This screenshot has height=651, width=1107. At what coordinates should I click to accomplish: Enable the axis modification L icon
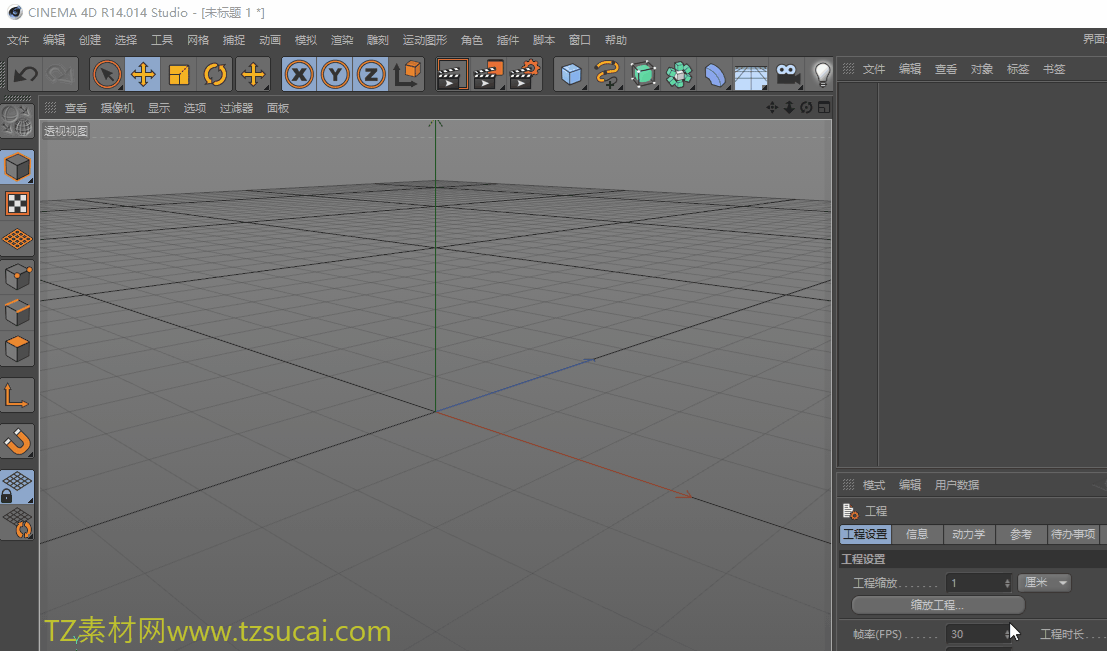click(x=17, y=396)
